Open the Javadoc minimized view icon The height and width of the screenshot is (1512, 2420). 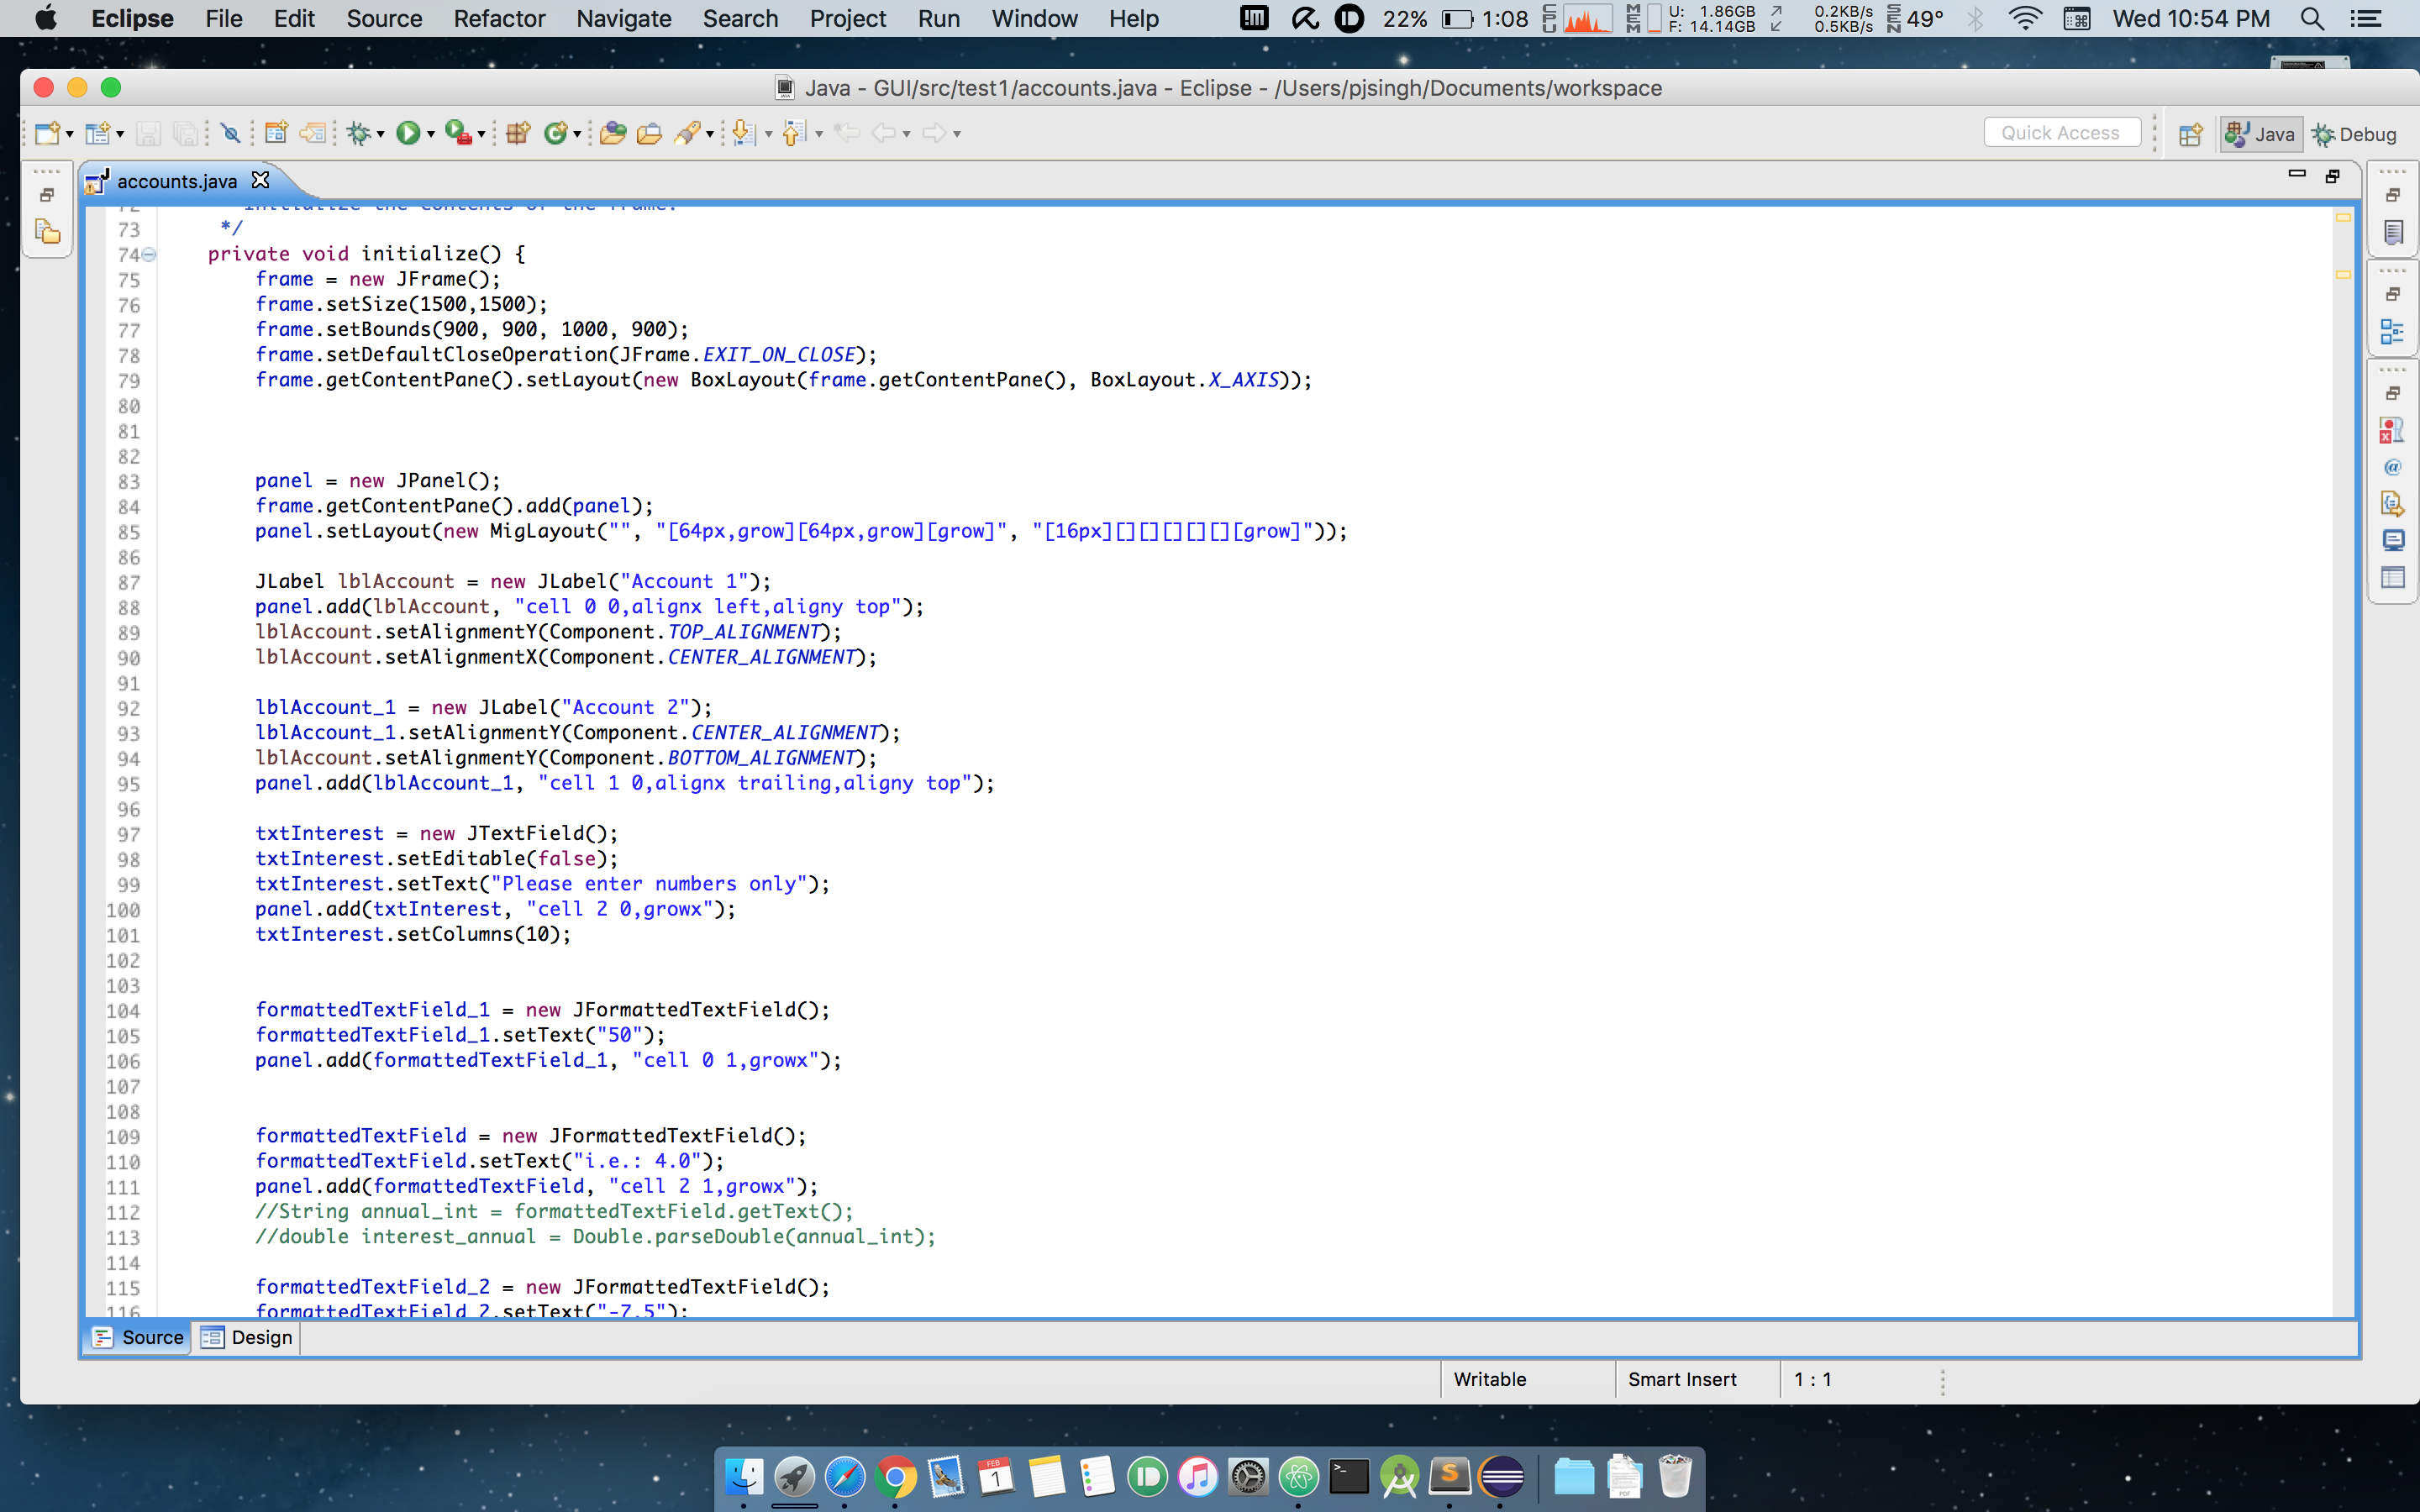click(2393, 467)
